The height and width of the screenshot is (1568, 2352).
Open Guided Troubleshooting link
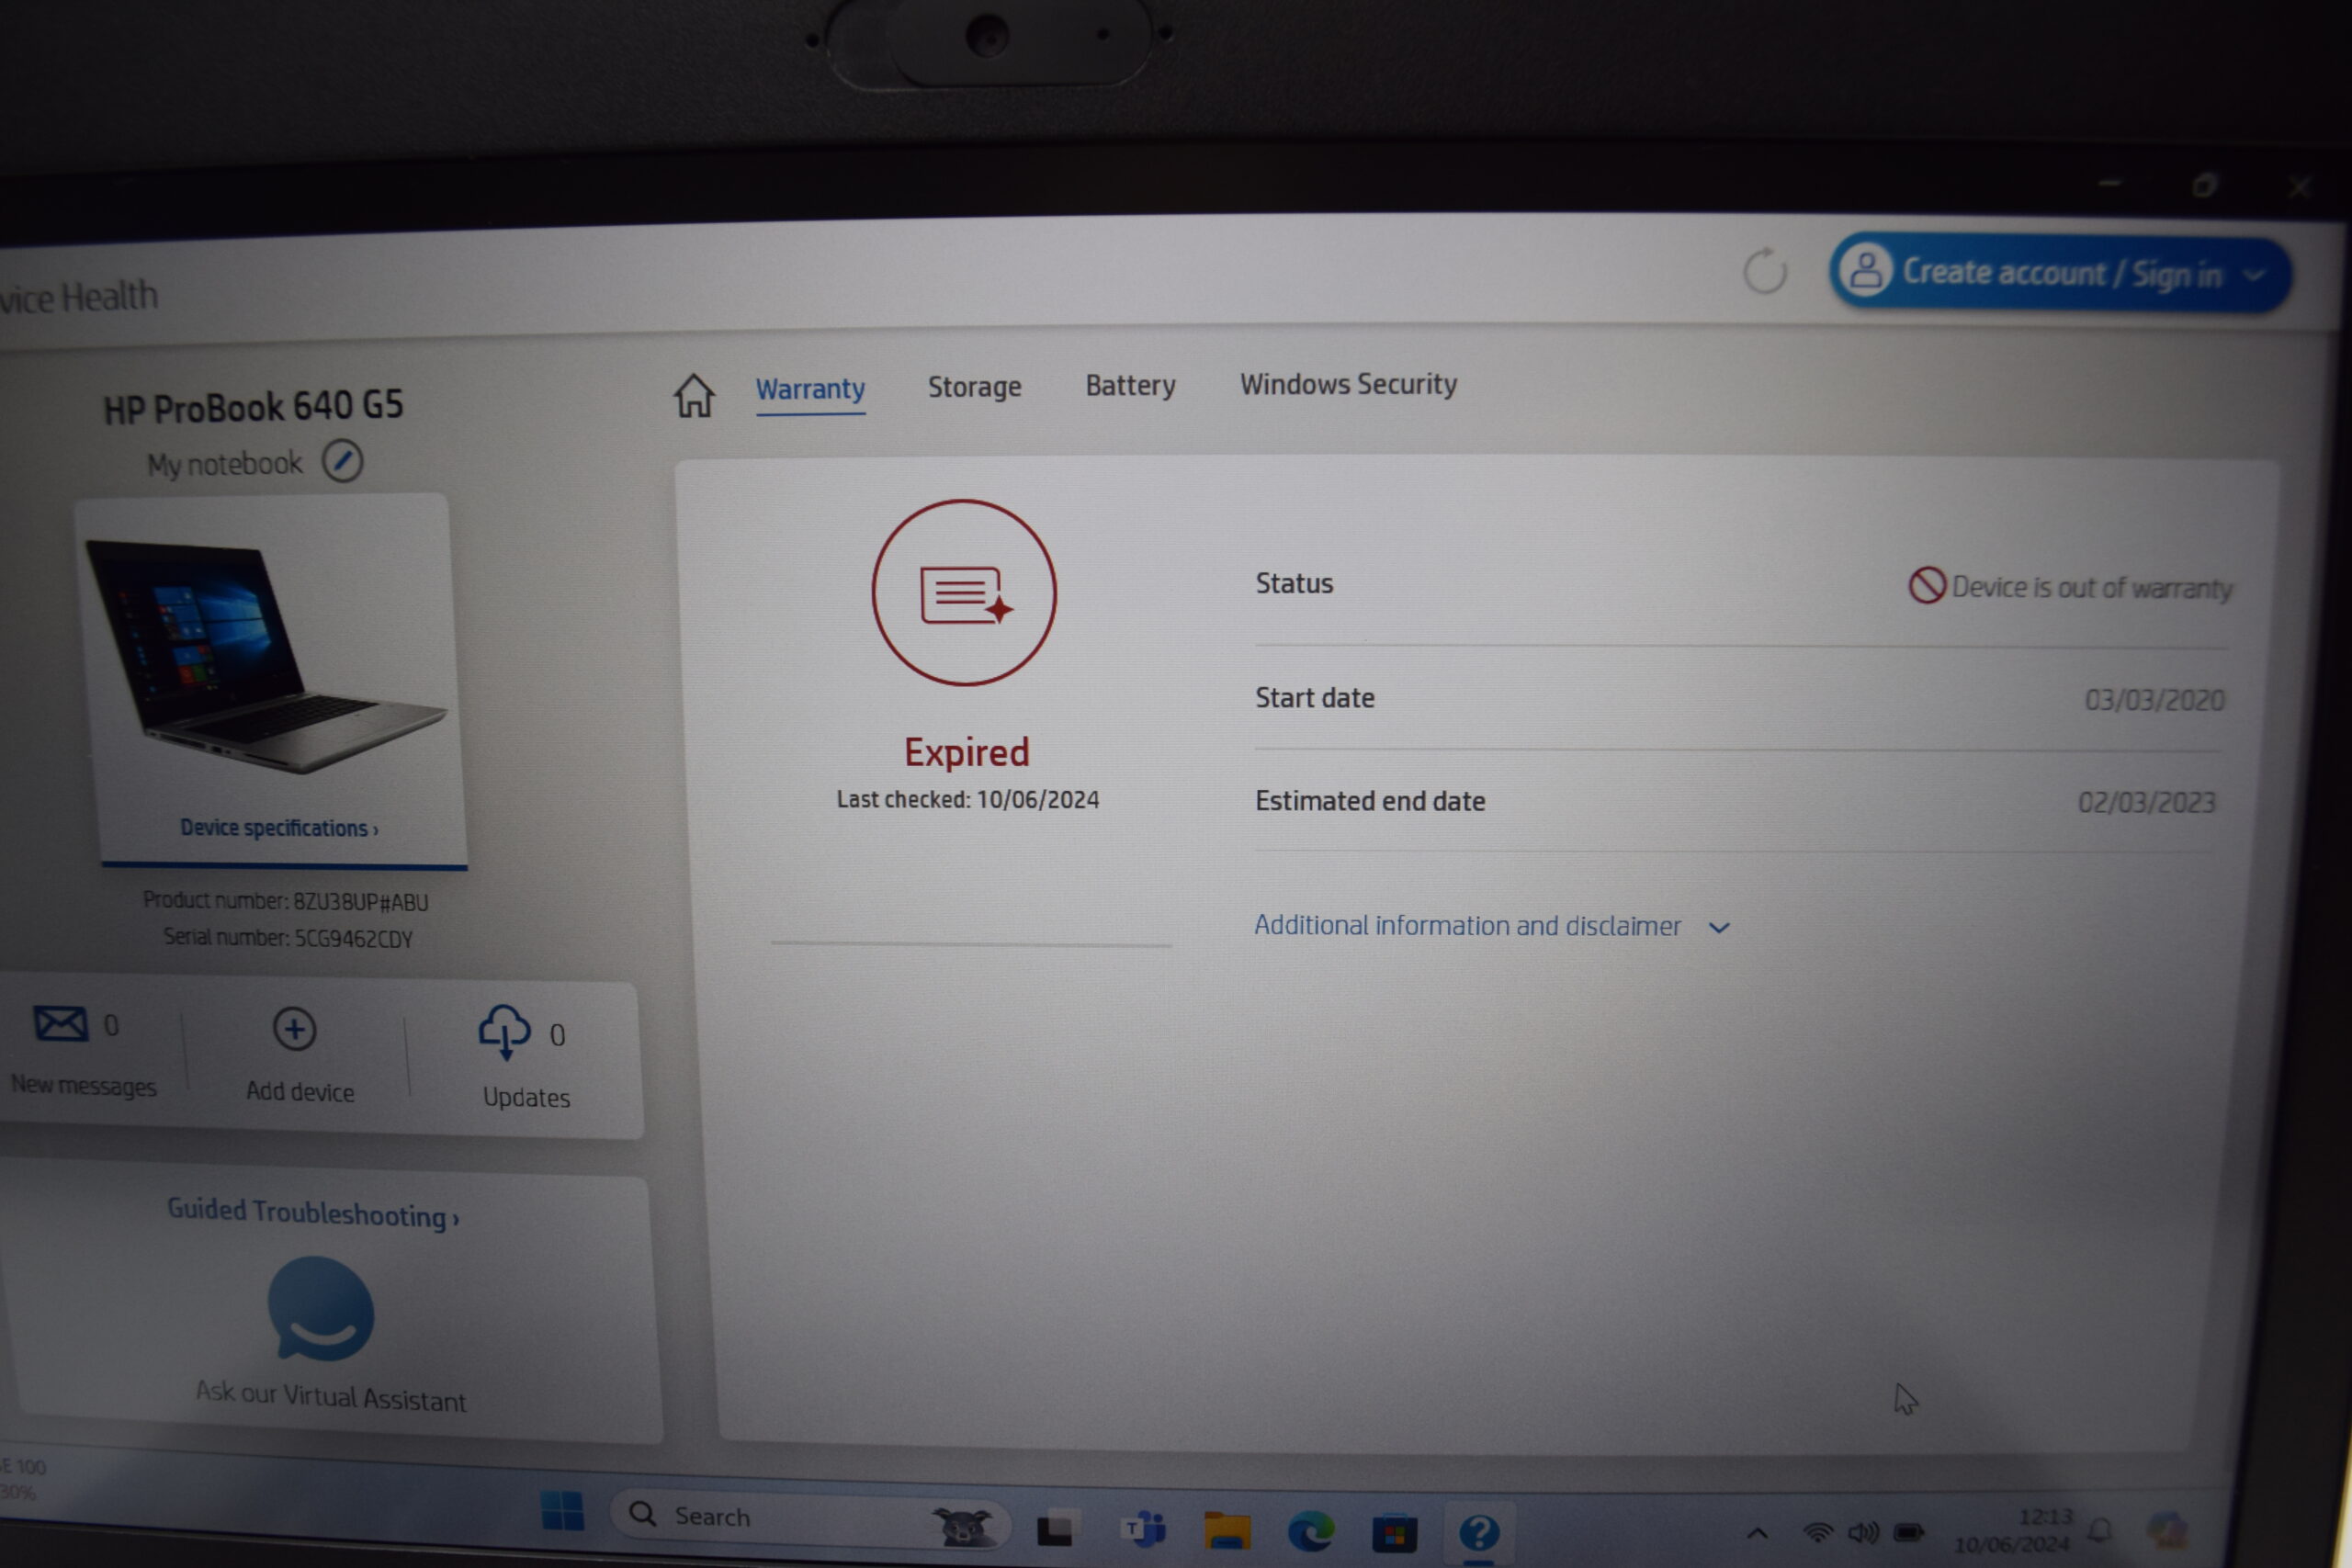tap(313, 1213)
